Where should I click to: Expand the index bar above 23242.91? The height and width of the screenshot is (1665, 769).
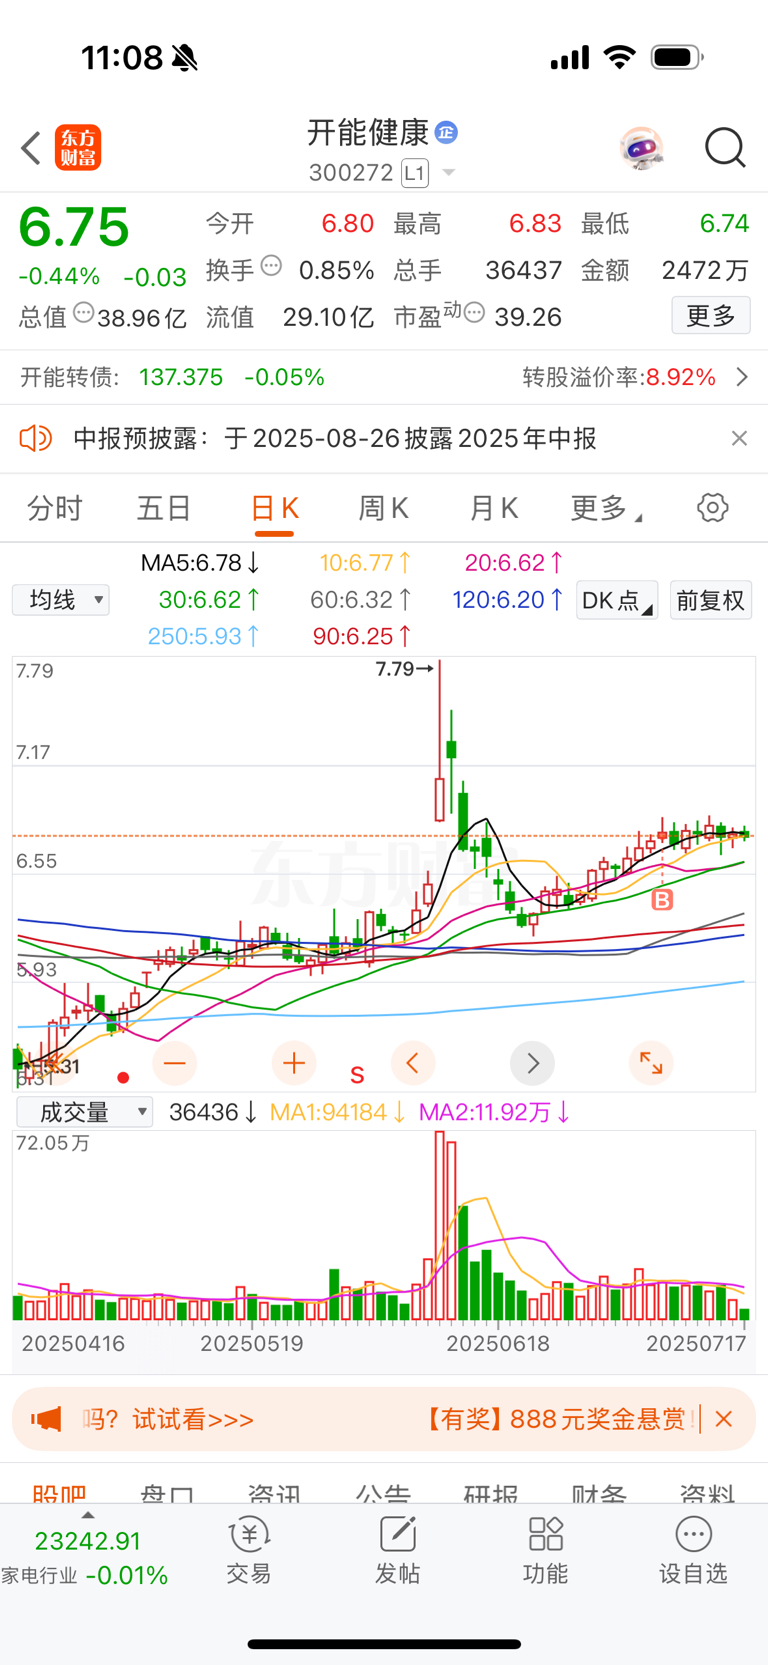tap(88, 1515)
